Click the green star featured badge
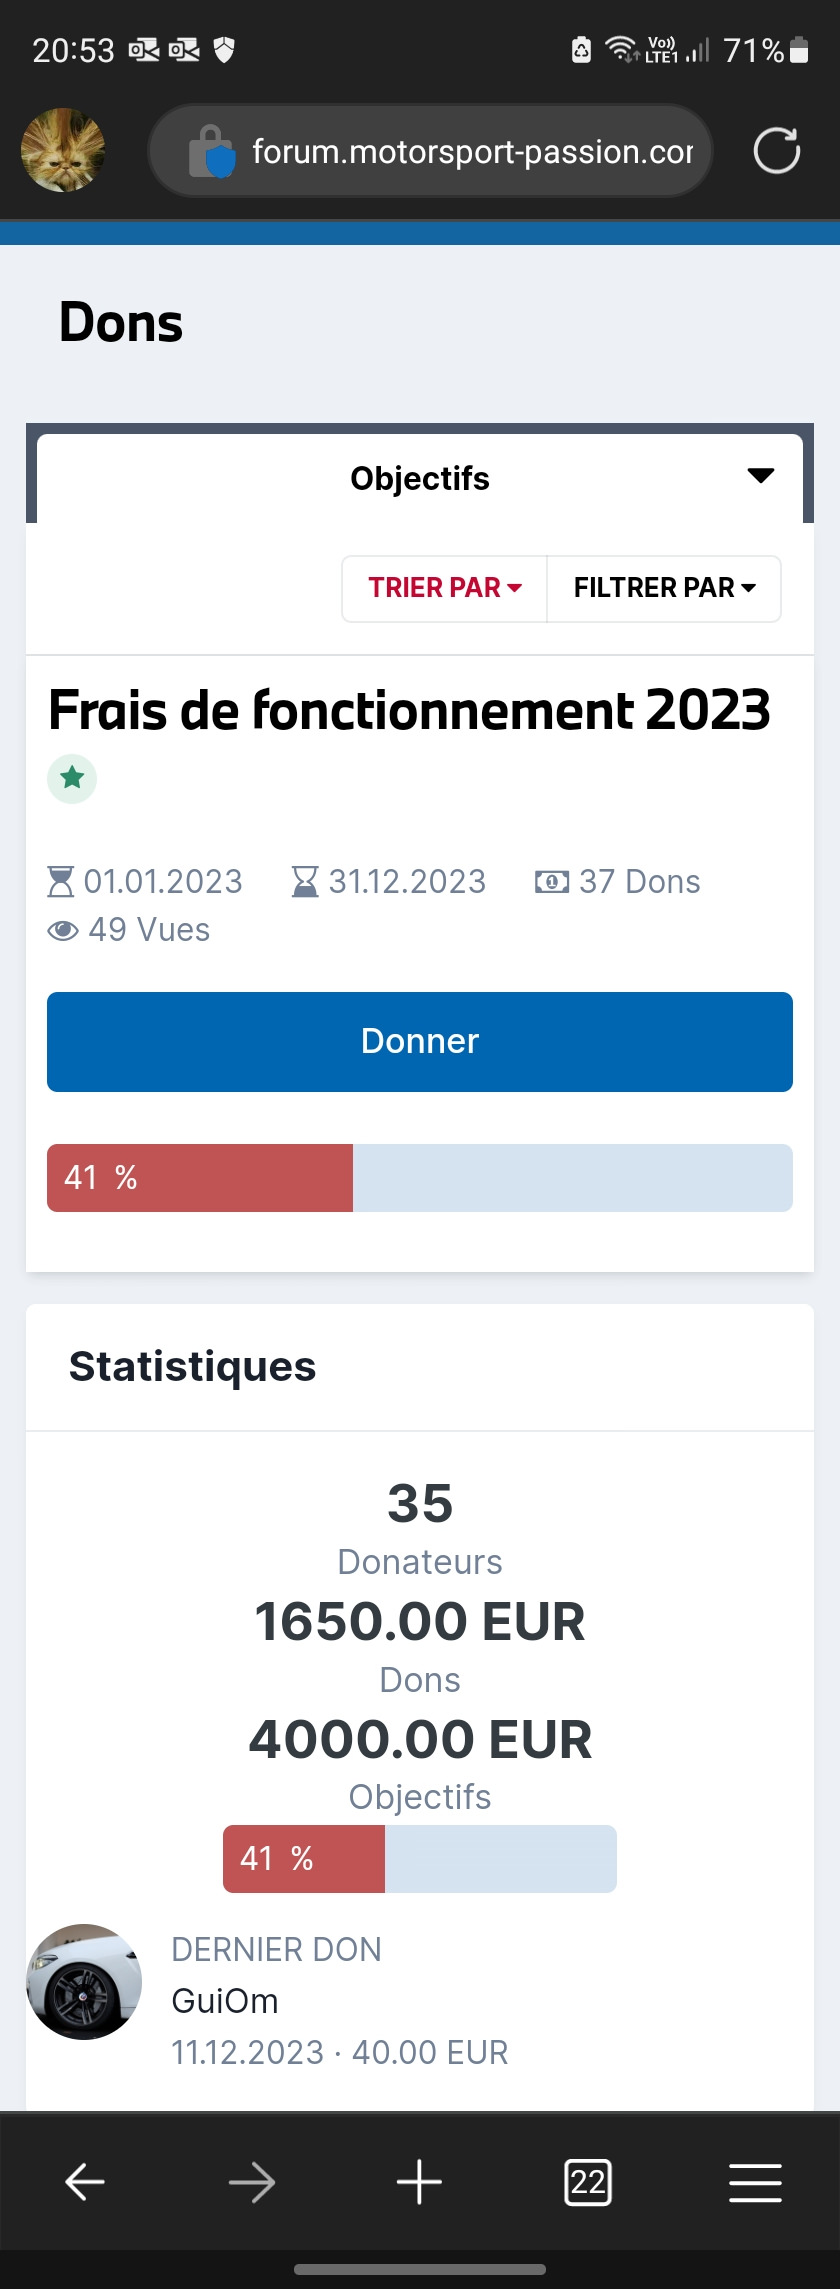This screenshot has width=840, height=2289. click(72, 778)
